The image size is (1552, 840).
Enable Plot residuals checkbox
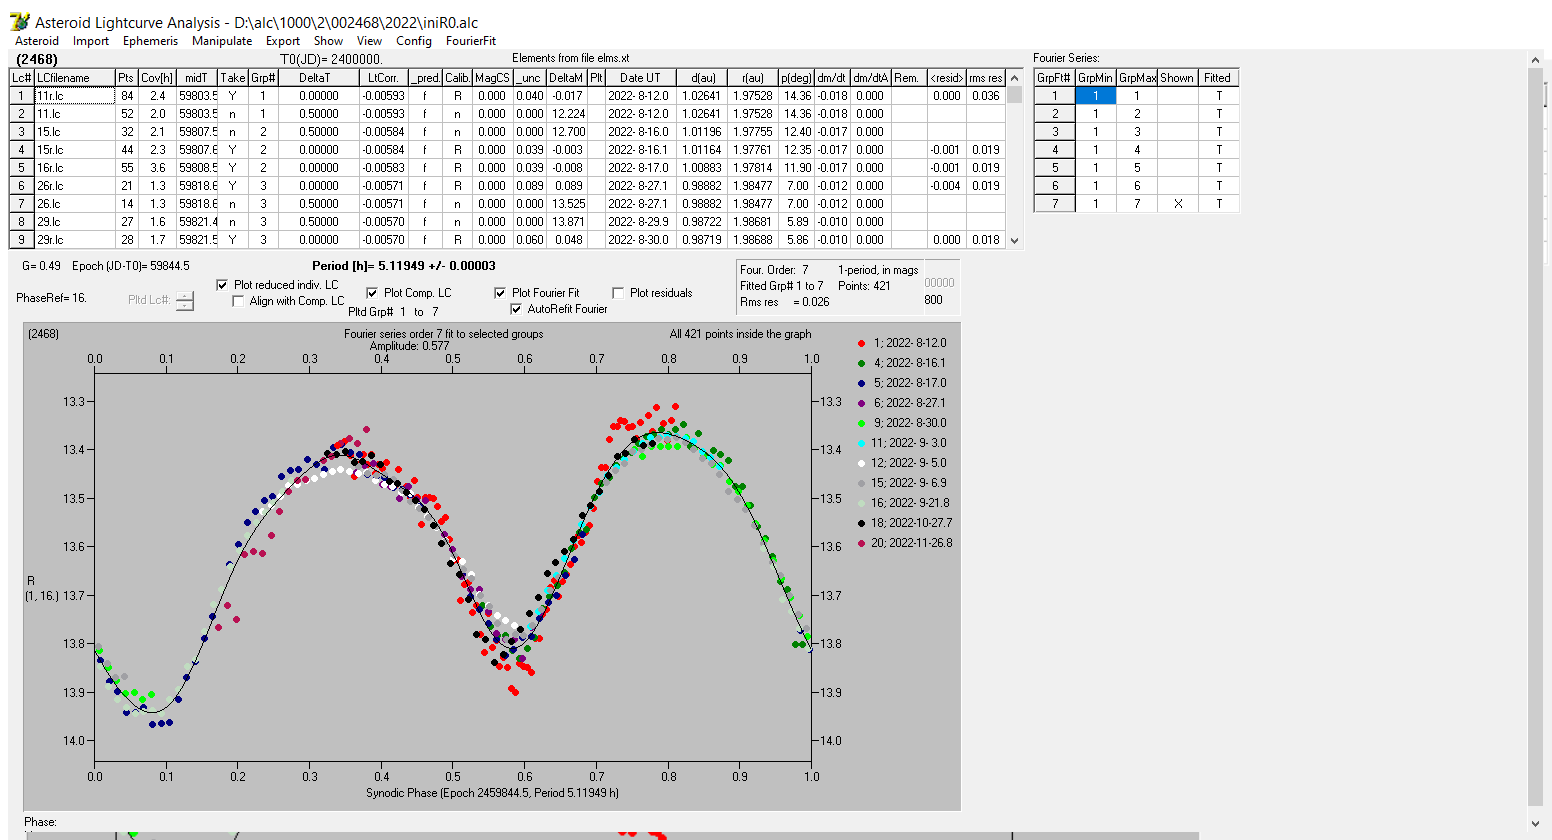tap(618, 293)
